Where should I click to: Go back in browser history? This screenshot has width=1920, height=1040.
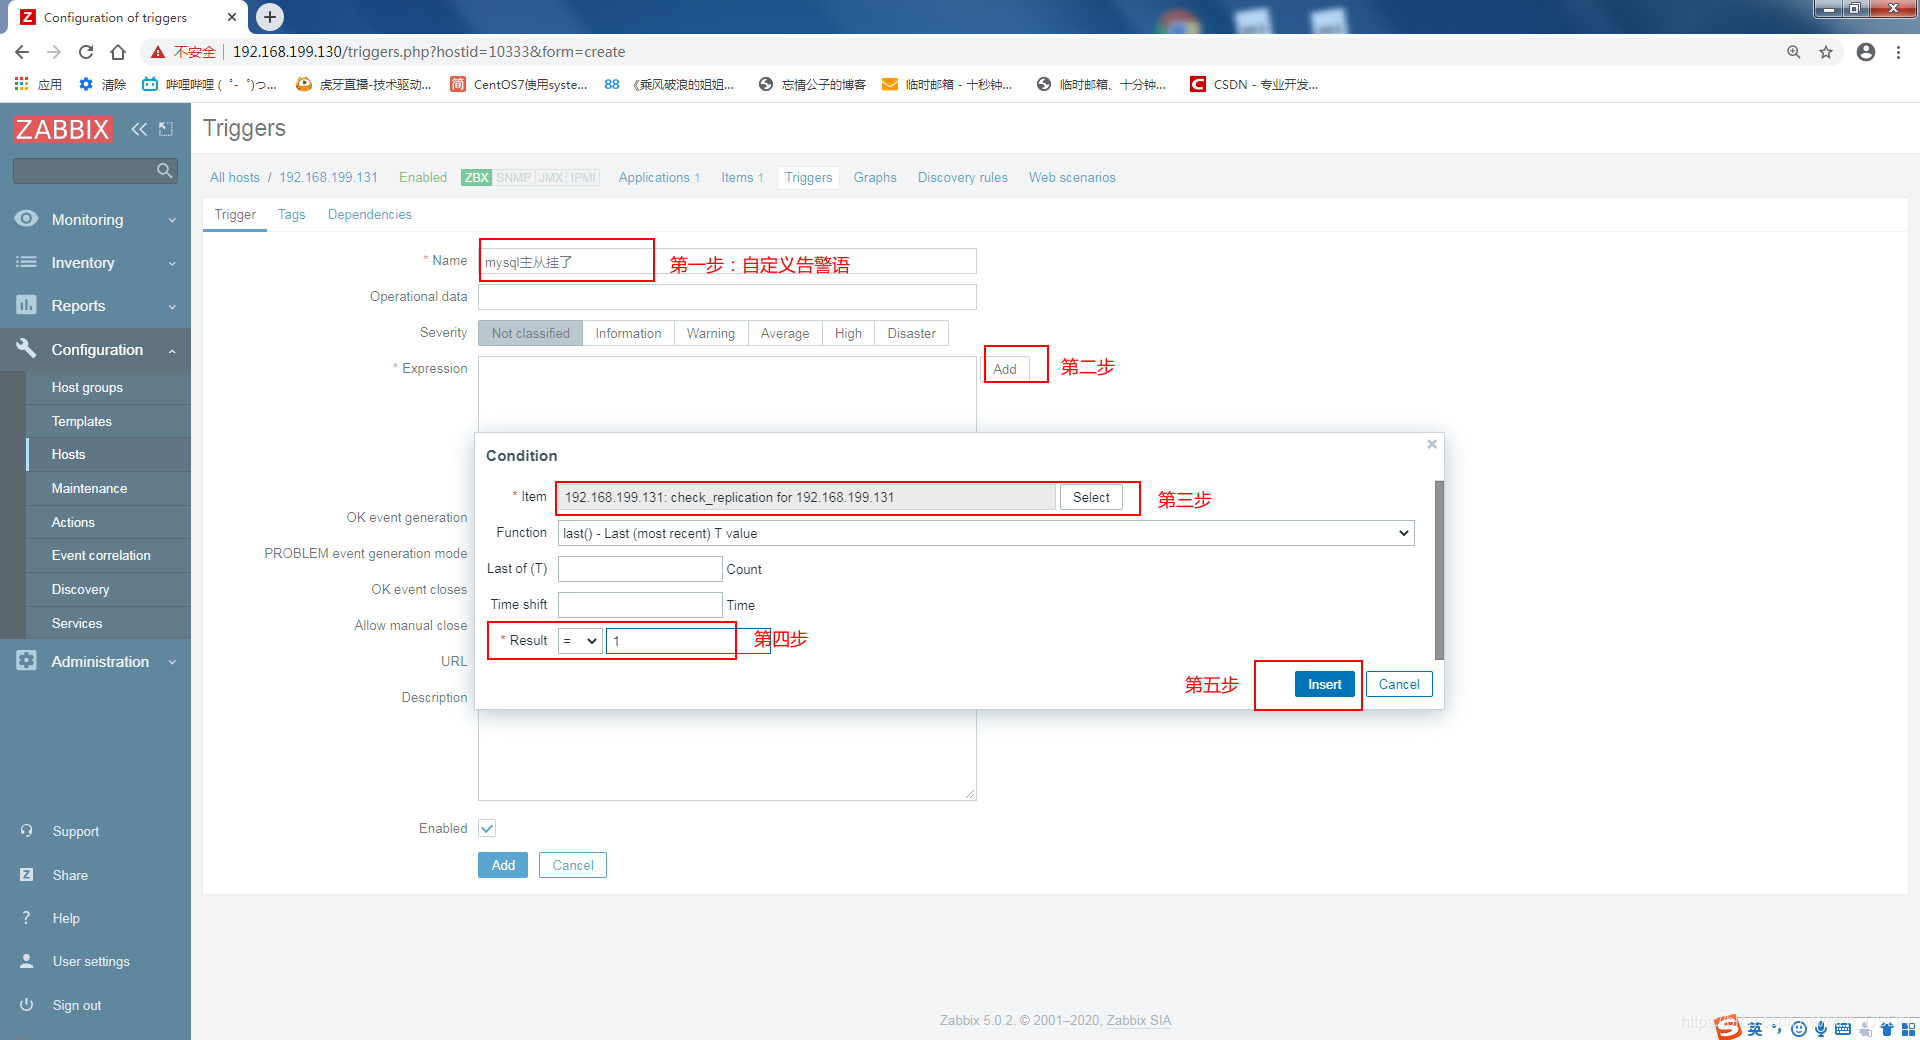22,52
